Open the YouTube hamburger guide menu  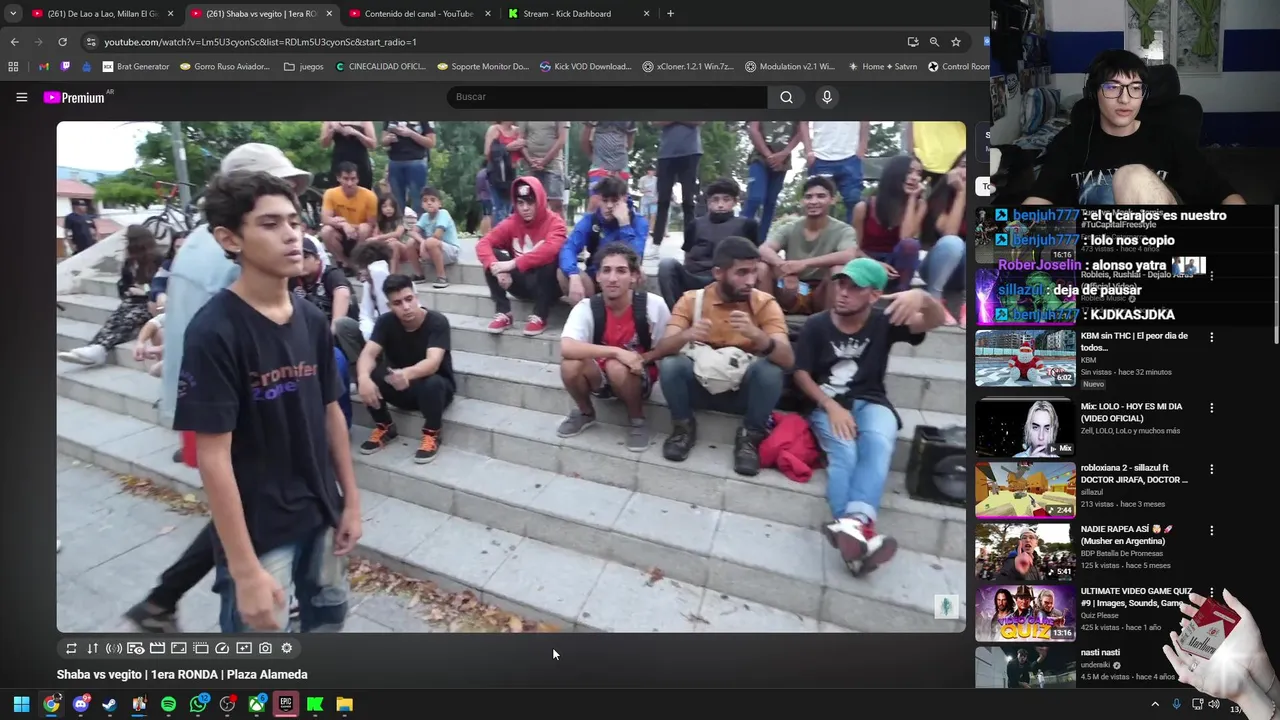pos(21,97)
